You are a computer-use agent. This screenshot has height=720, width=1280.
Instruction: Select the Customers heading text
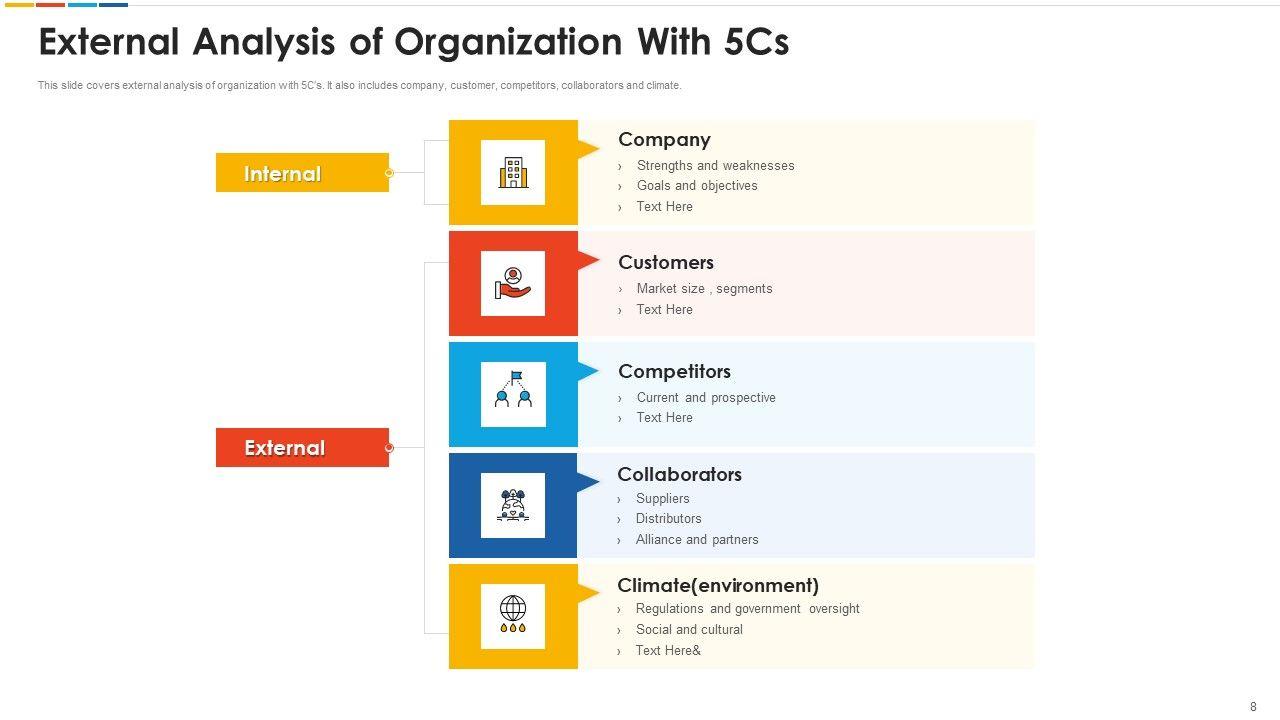tap(665, 263)
